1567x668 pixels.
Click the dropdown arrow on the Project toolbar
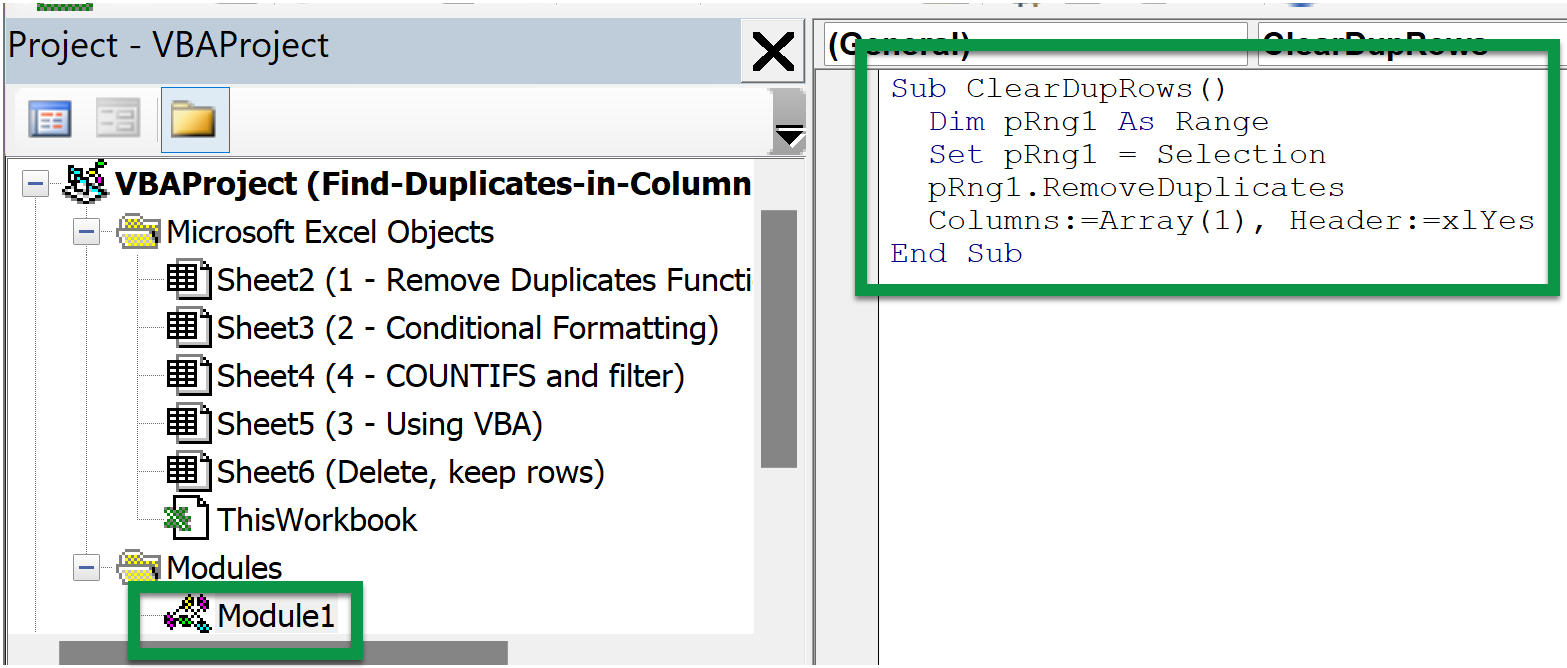coord(789,131)
